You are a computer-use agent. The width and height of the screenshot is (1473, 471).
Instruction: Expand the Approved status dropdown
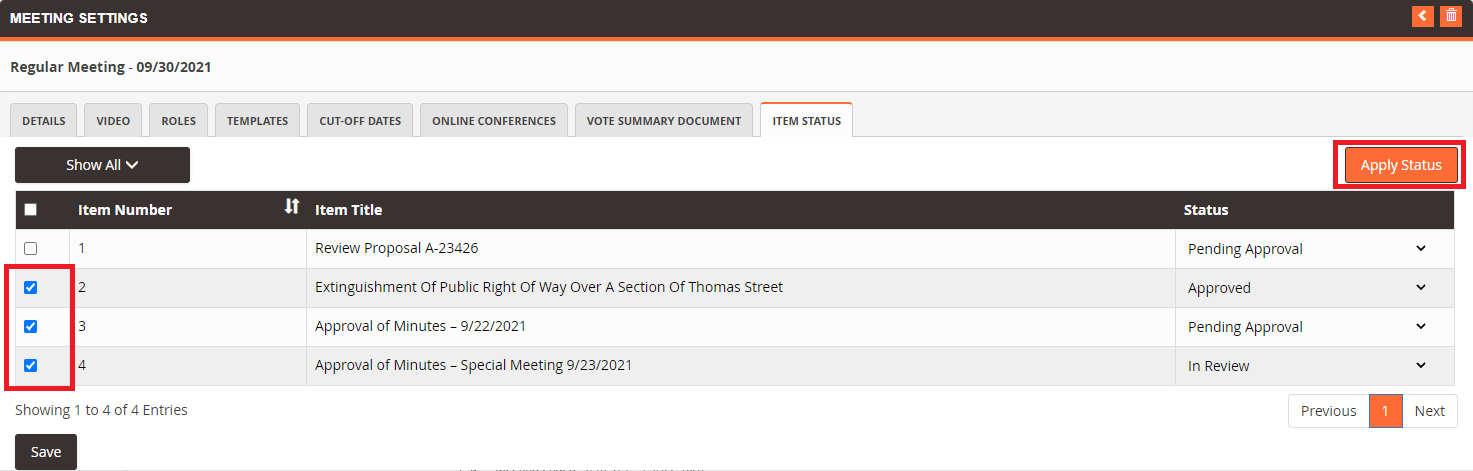[1314, 288]
